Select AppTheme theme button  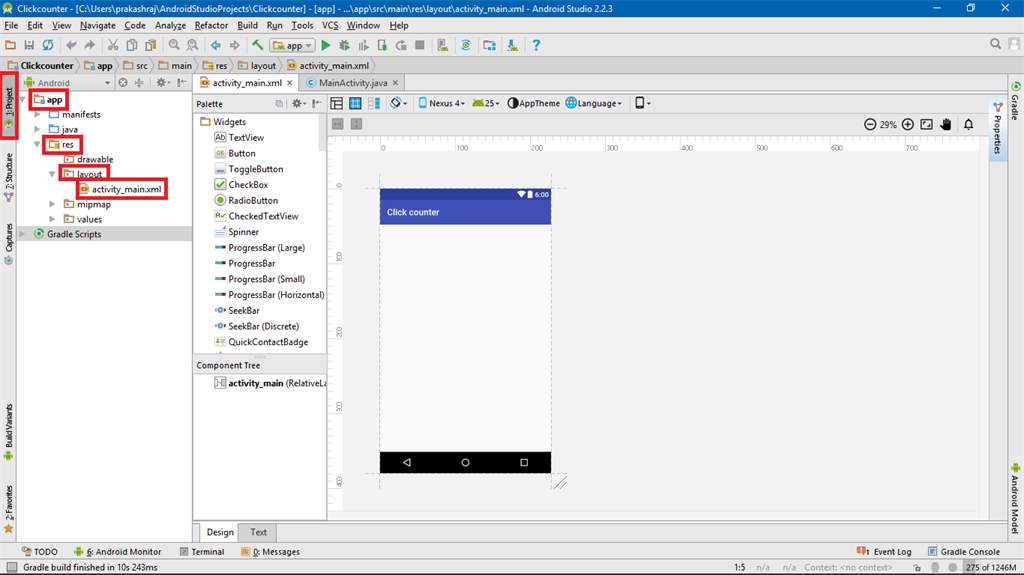tap(534, 103)
